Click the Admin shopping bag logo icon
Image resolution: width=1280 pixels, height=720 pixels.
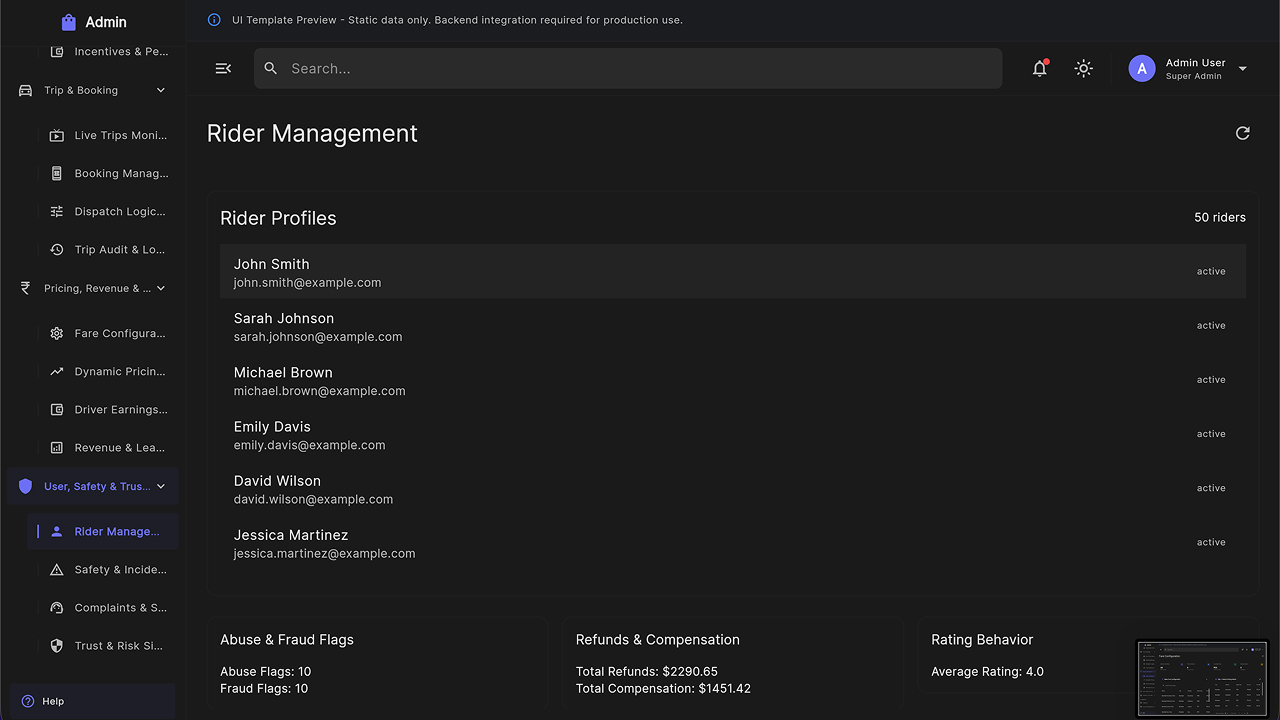point(68,22)
